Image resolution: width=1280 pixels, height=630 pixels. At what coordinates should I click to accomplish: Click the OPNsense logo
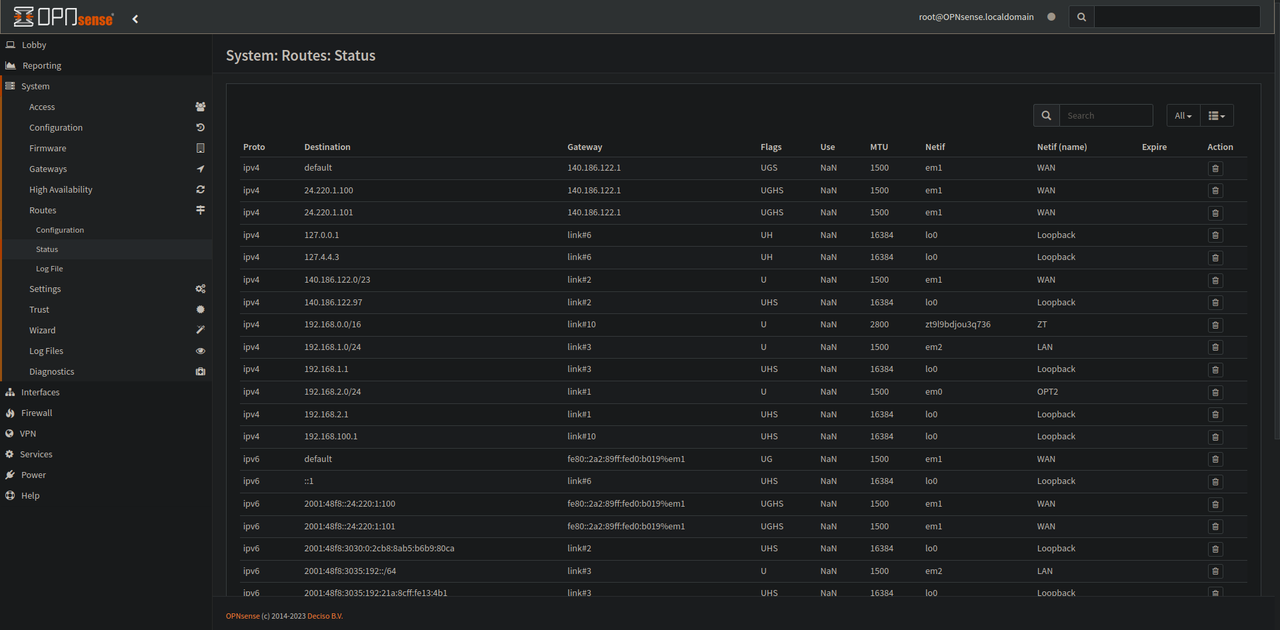63,17
